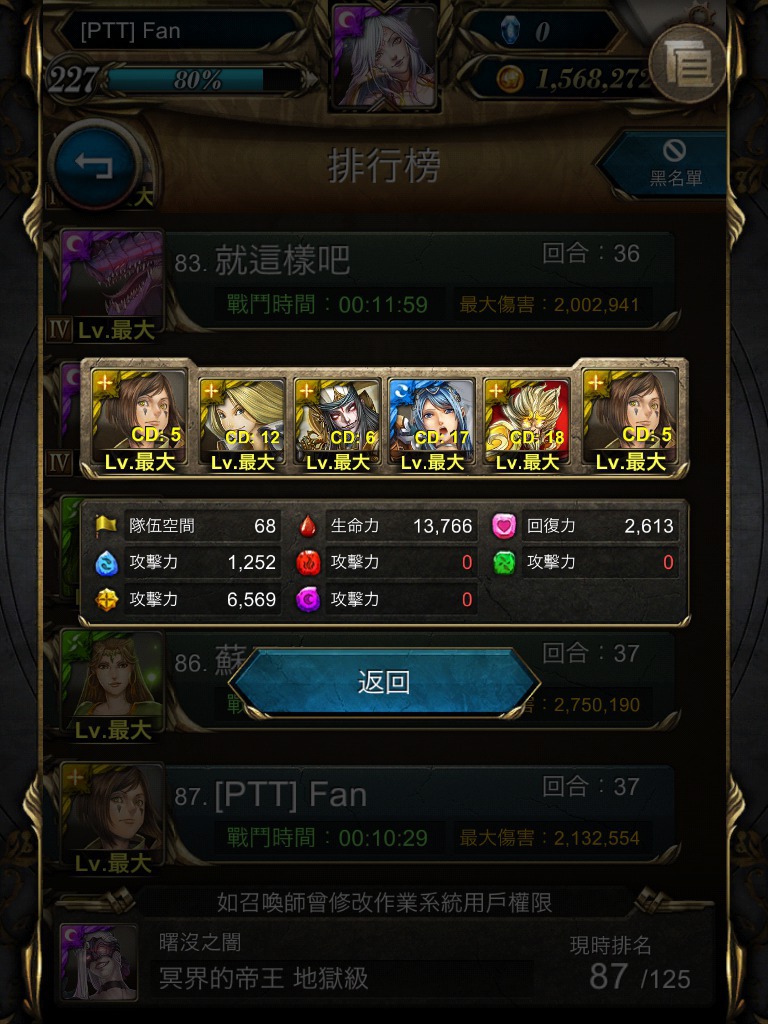The width and height of the screenshot is (768, 1024).
Task: Click the 返回 return button
Action: pos(384,682)
